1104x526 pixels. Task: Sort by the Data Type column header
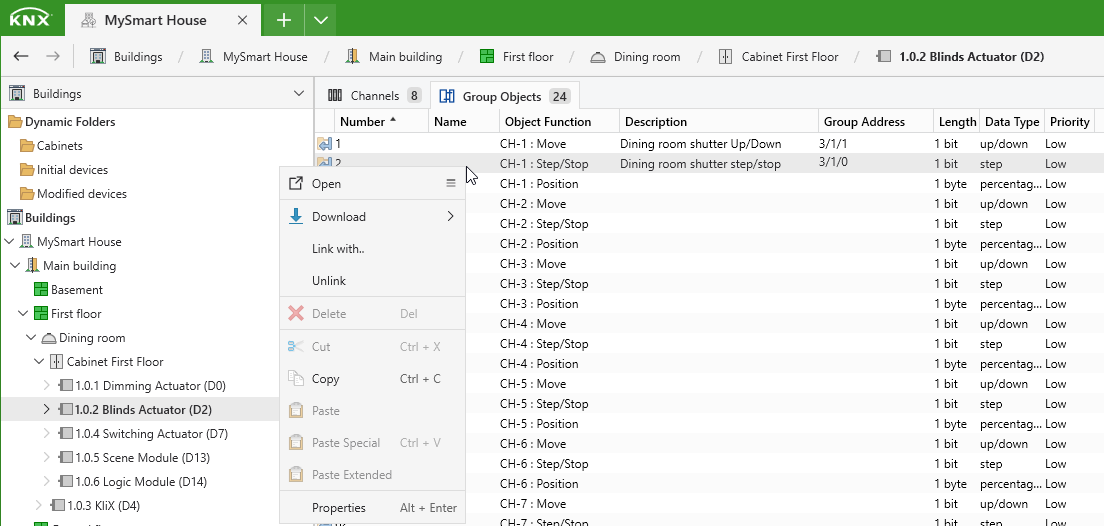click(x=1012, y=121)
